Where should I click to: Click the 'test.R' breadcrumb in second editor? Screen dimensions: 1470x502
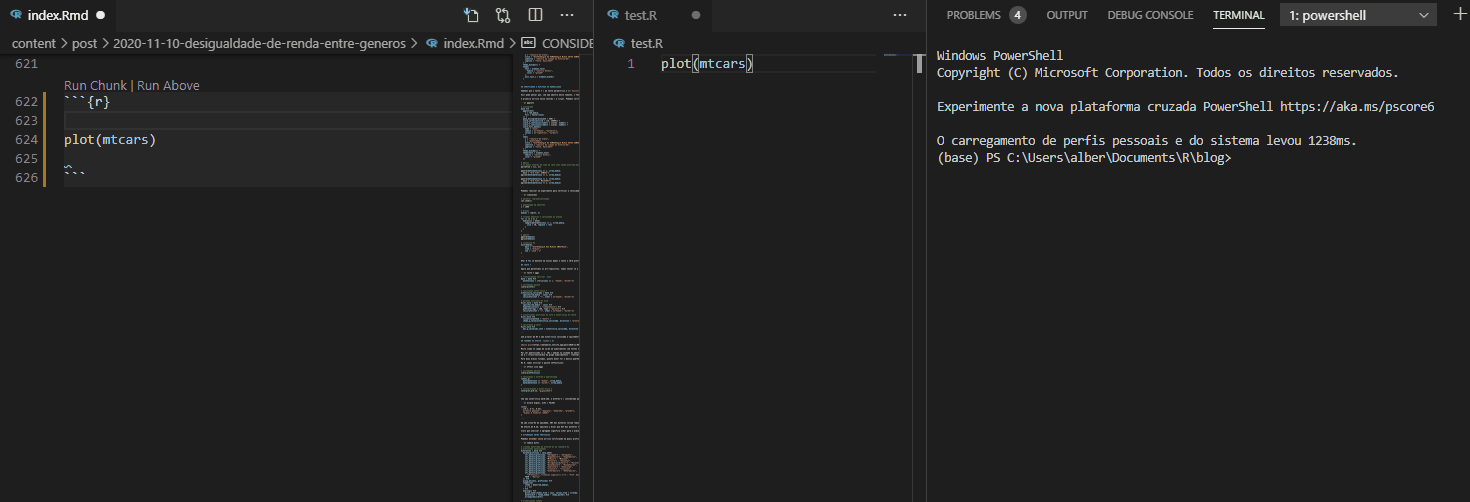[646, 44]
